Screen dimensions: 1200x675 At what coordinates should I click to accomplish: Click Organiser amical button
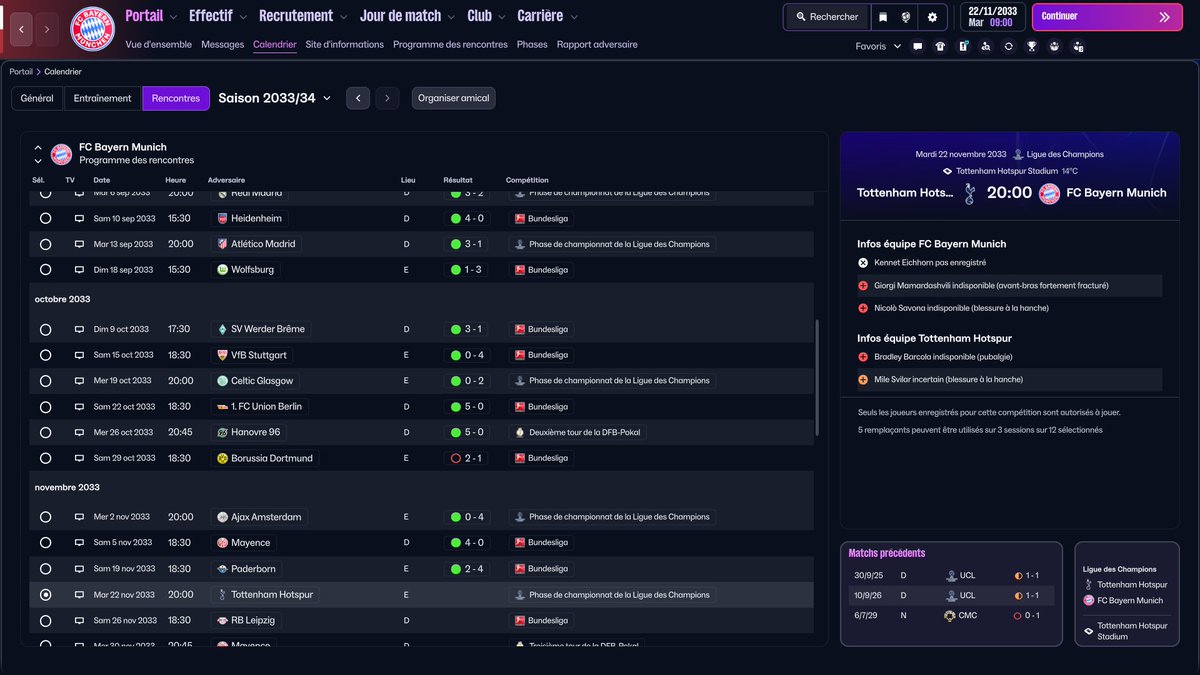pos(453,98)
